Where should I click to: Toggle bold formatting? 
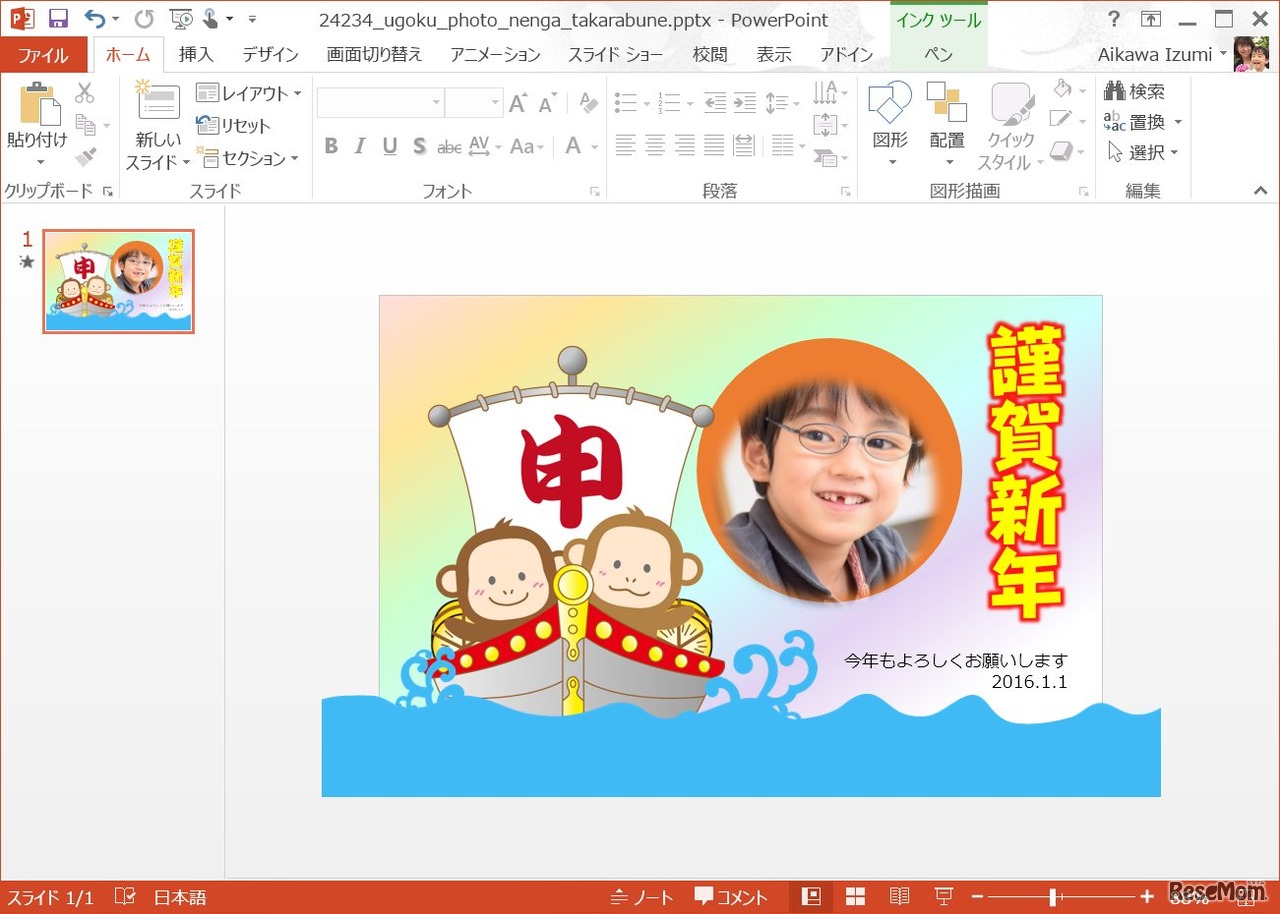coord(331,146)
